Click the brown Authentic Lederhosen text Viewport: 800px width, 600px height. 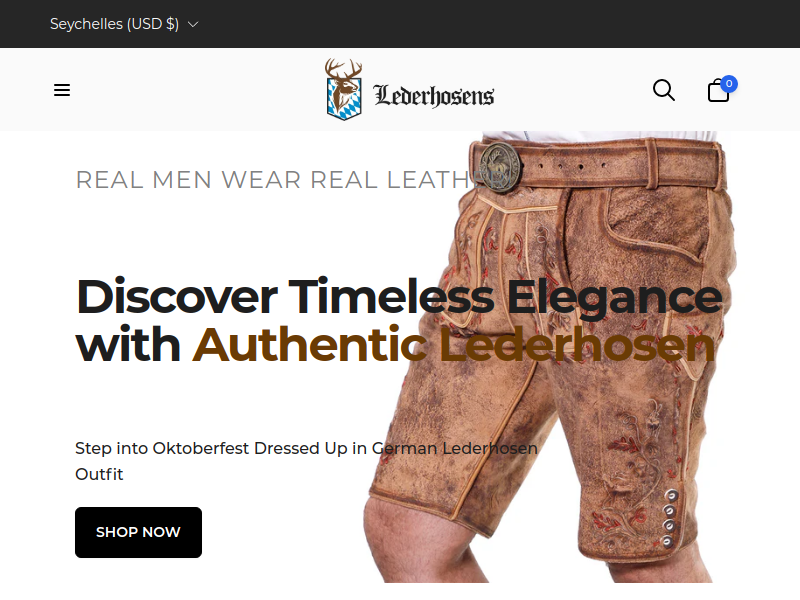tap(454, 345)
